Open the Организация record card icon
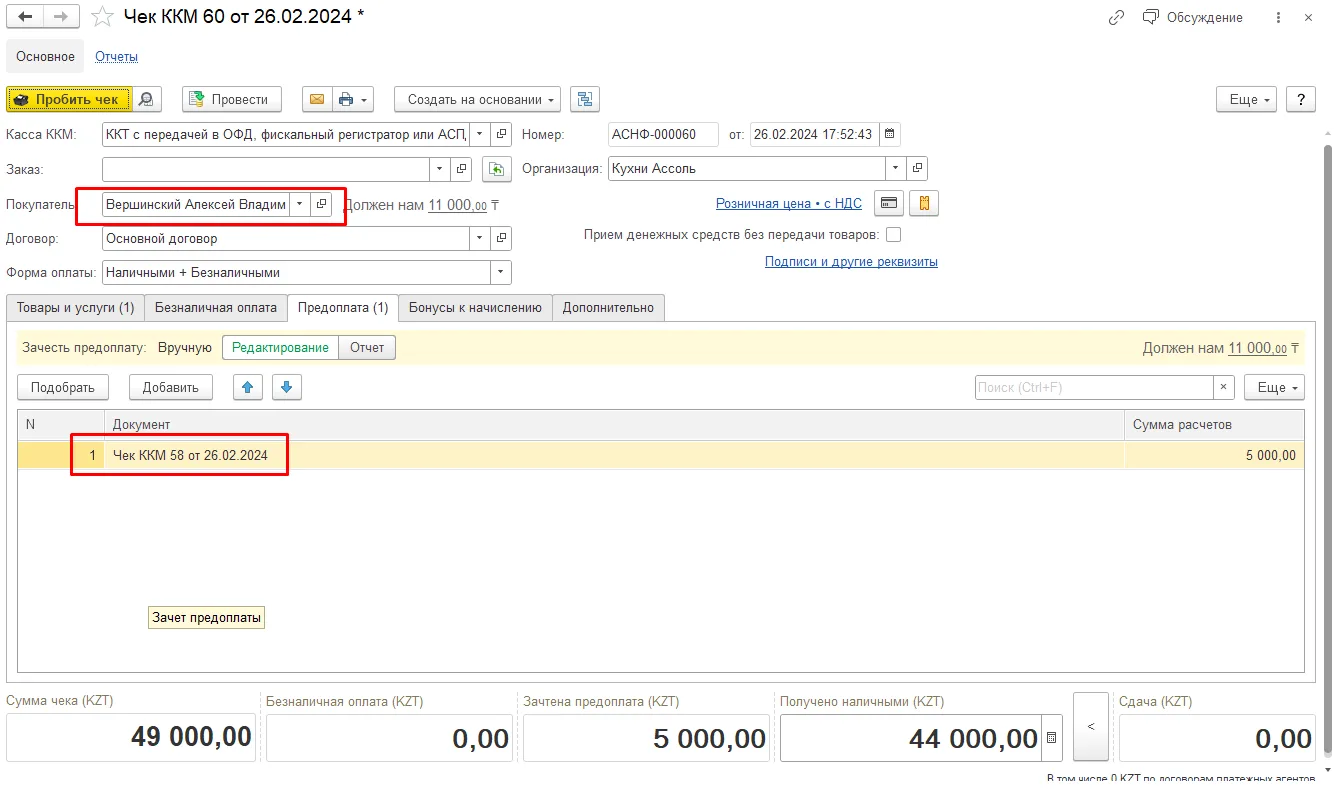 pos(918,169)
